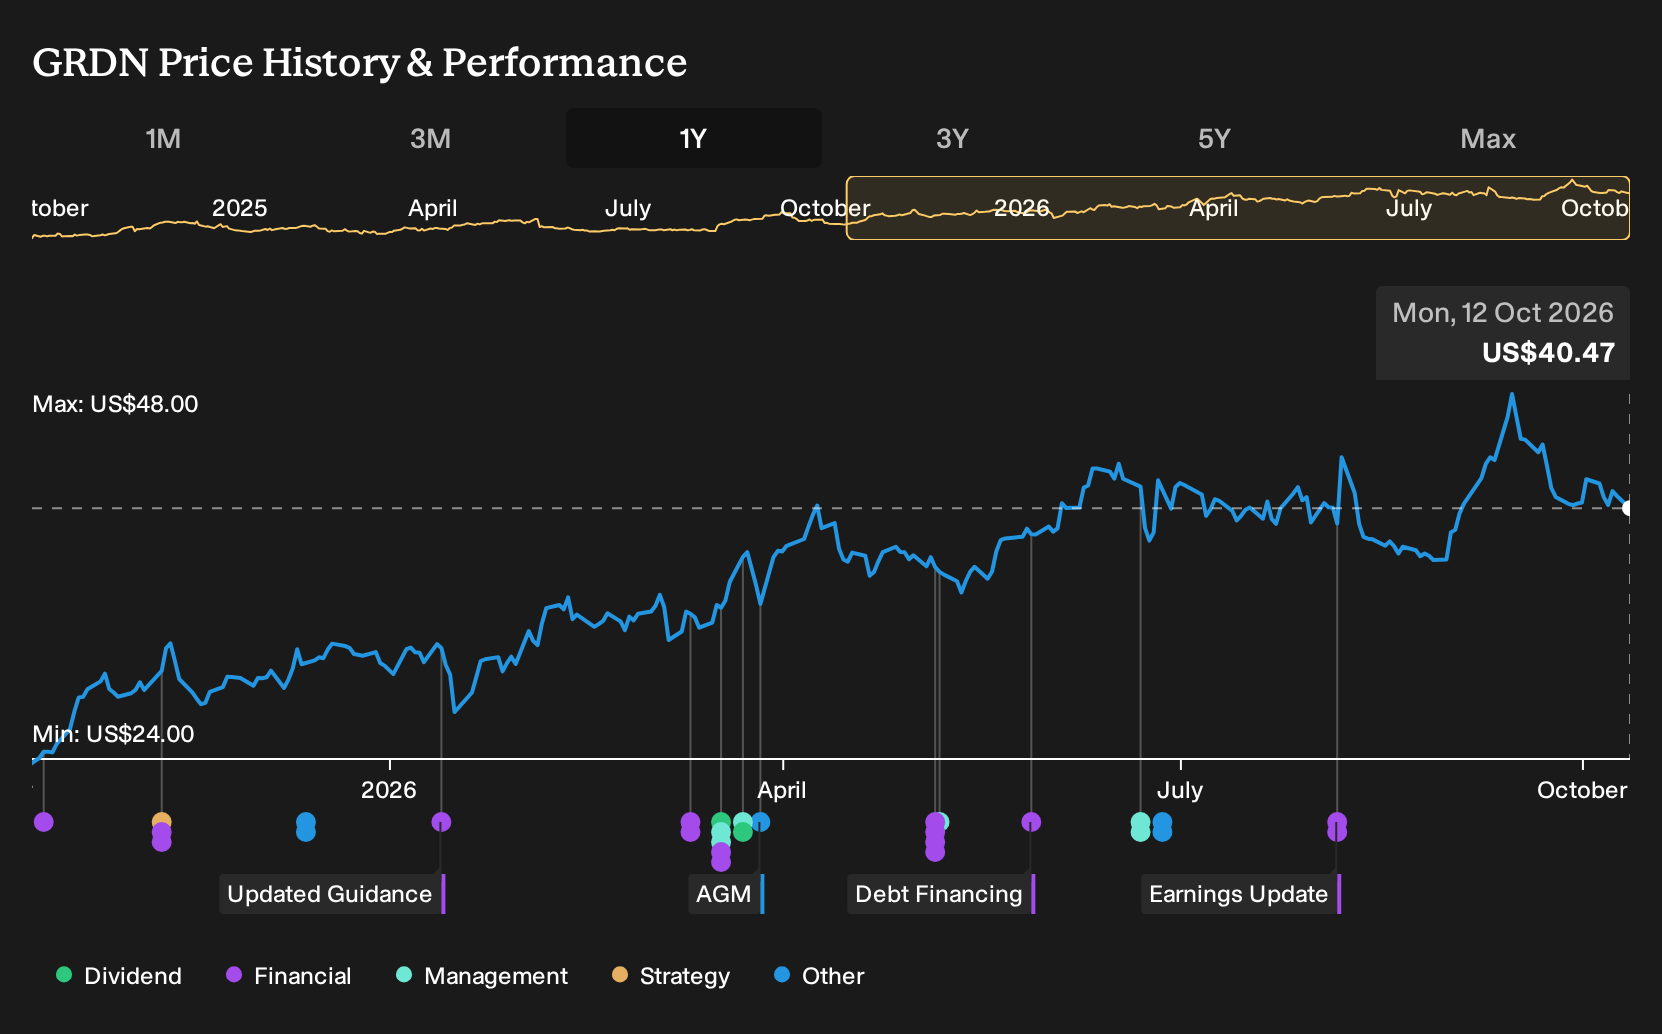Screen dimensions: 1662x1034
Task: Click the Max: US$48.00 label
Action: (116, 404)
